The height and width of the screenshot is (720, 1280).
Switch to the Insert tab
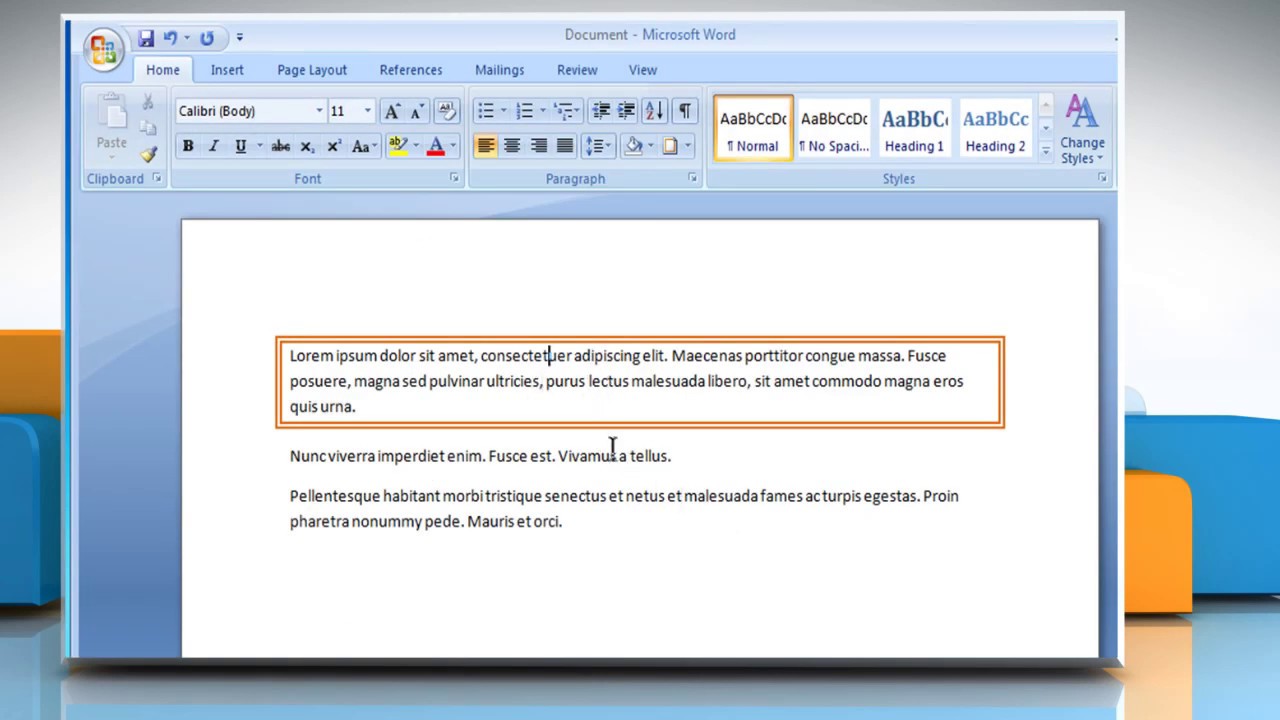[x=227, y=70]
